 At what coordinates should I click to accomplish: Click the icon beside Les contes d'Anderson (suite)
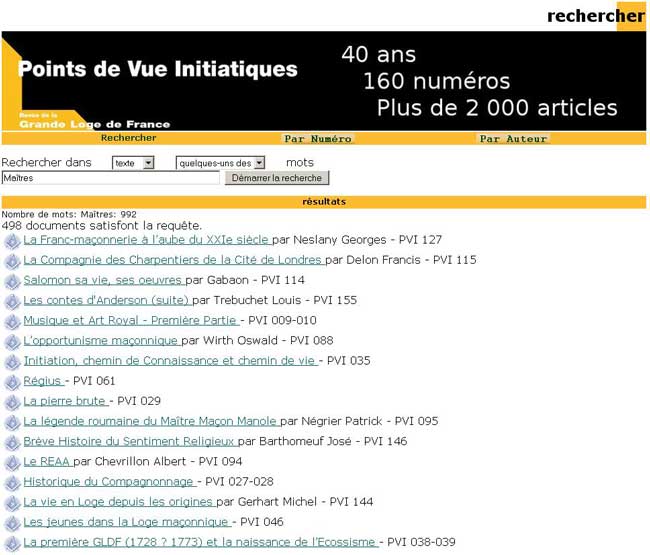point(12,302)
